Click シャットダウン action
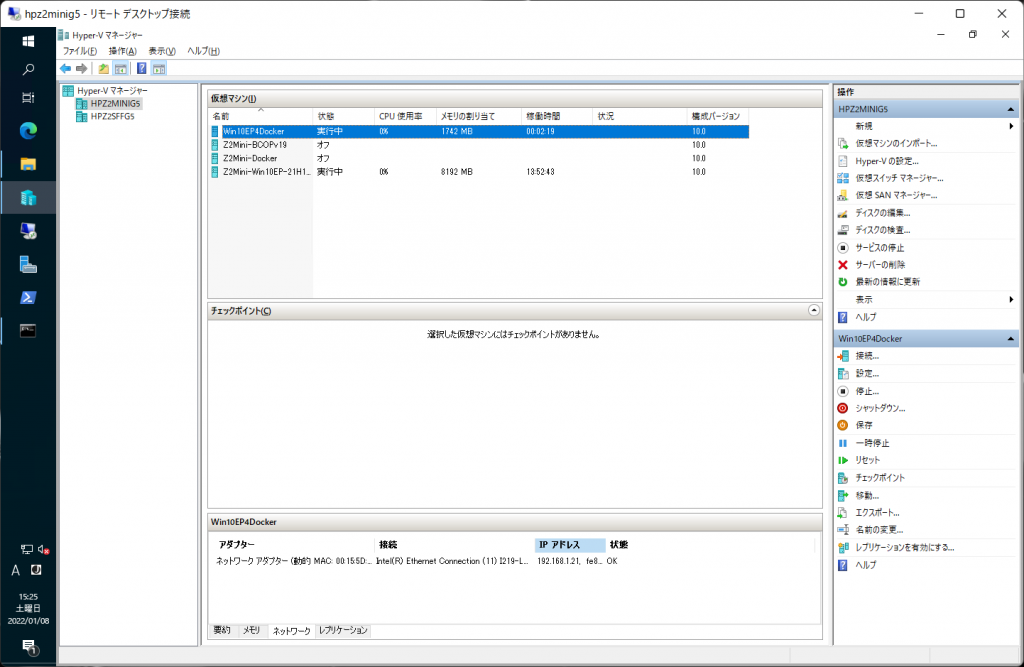 pos(880,408)
